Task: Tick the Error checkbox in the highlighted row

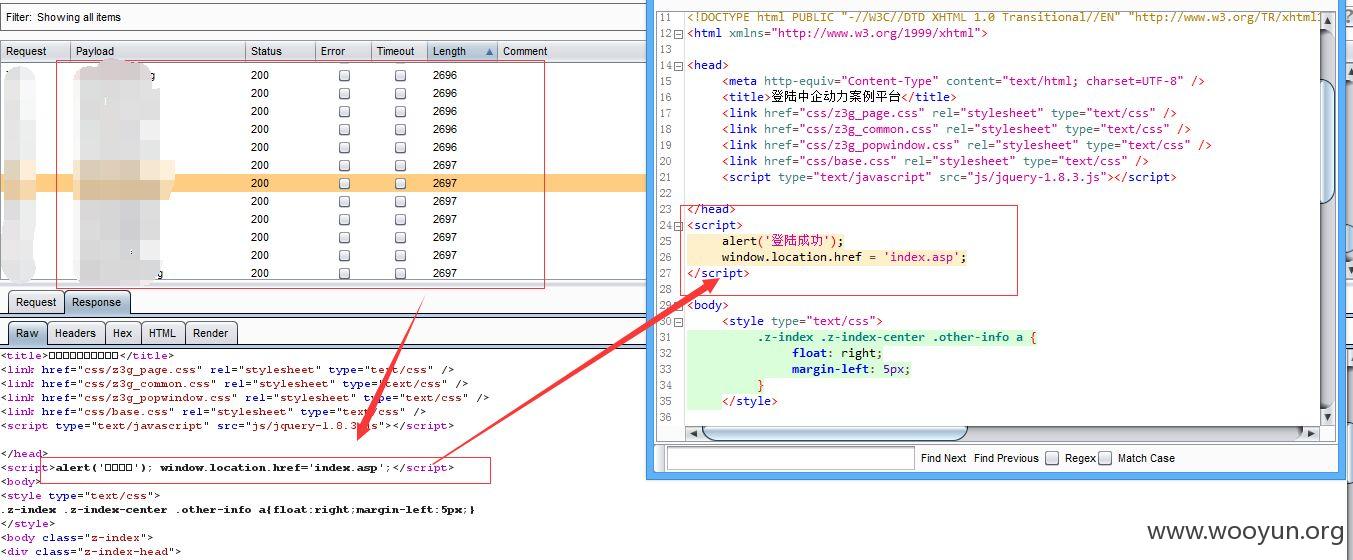Action: [x=344, y=183]
